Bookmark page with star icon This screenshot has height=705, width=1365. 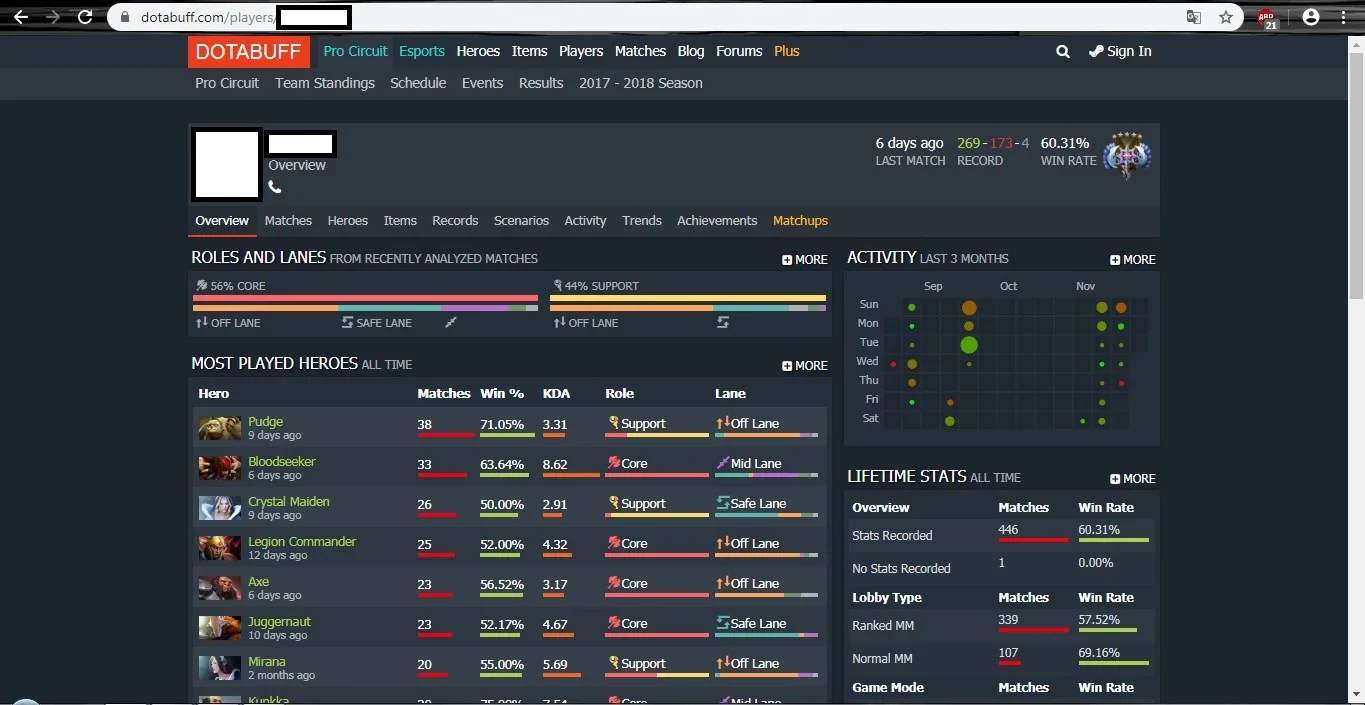(x=1226, y=17)
